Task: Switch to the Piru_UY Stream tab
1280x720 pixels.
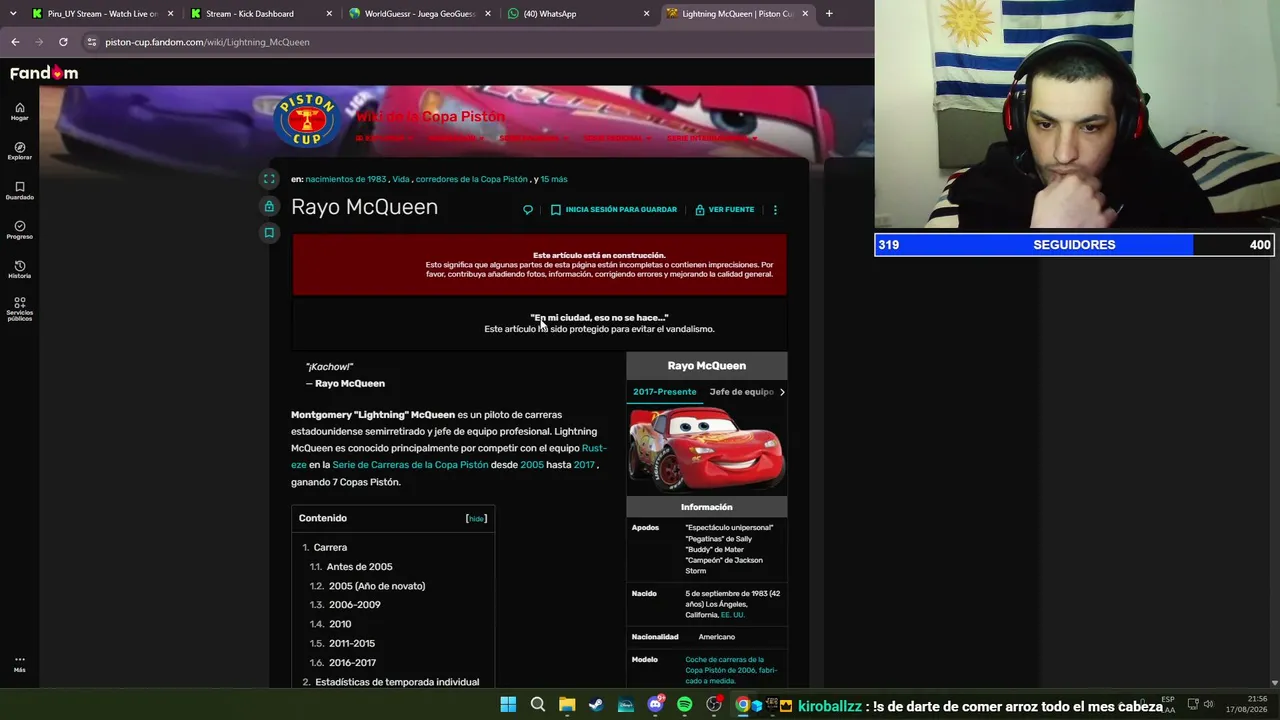Action: coord(102,14)
